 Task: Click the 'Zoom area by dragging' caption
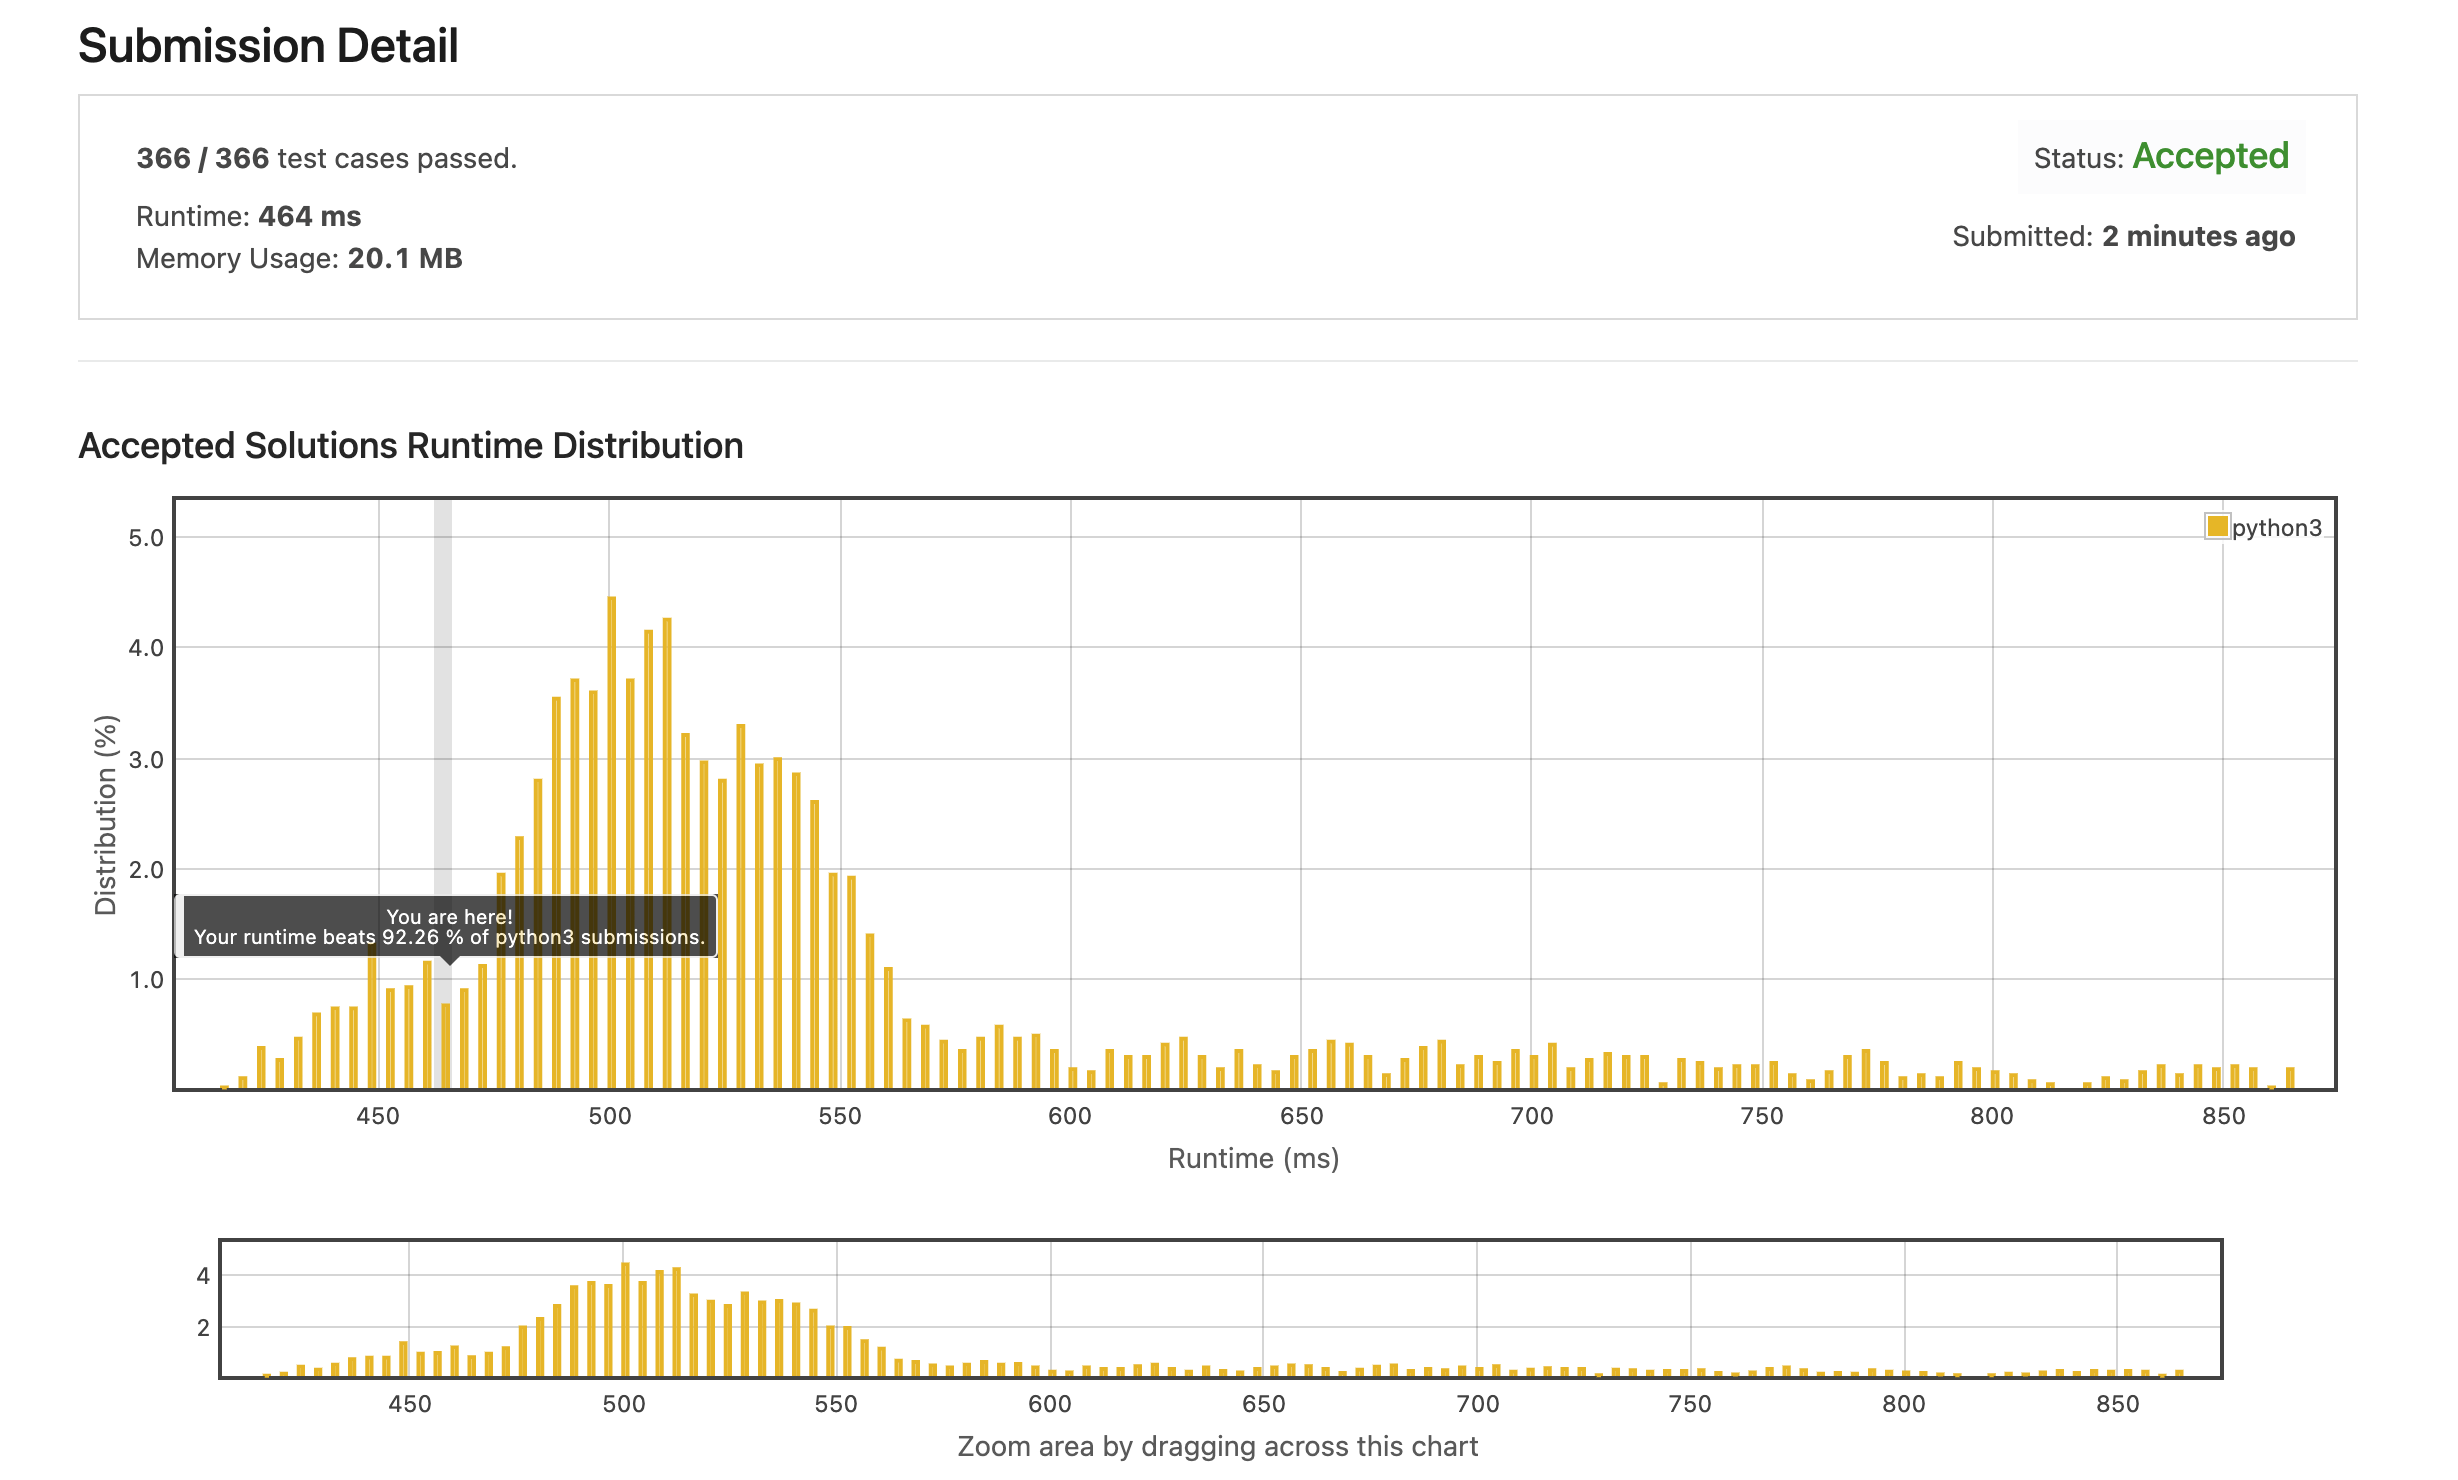point(1217,1446)
